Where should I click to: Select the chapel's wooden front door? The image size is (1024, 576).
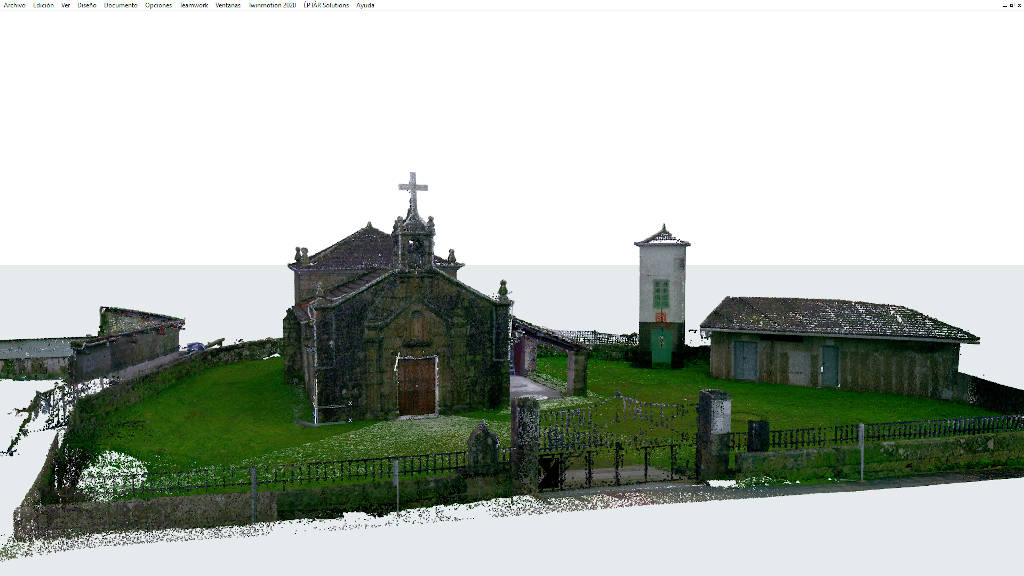pos(416,386)
